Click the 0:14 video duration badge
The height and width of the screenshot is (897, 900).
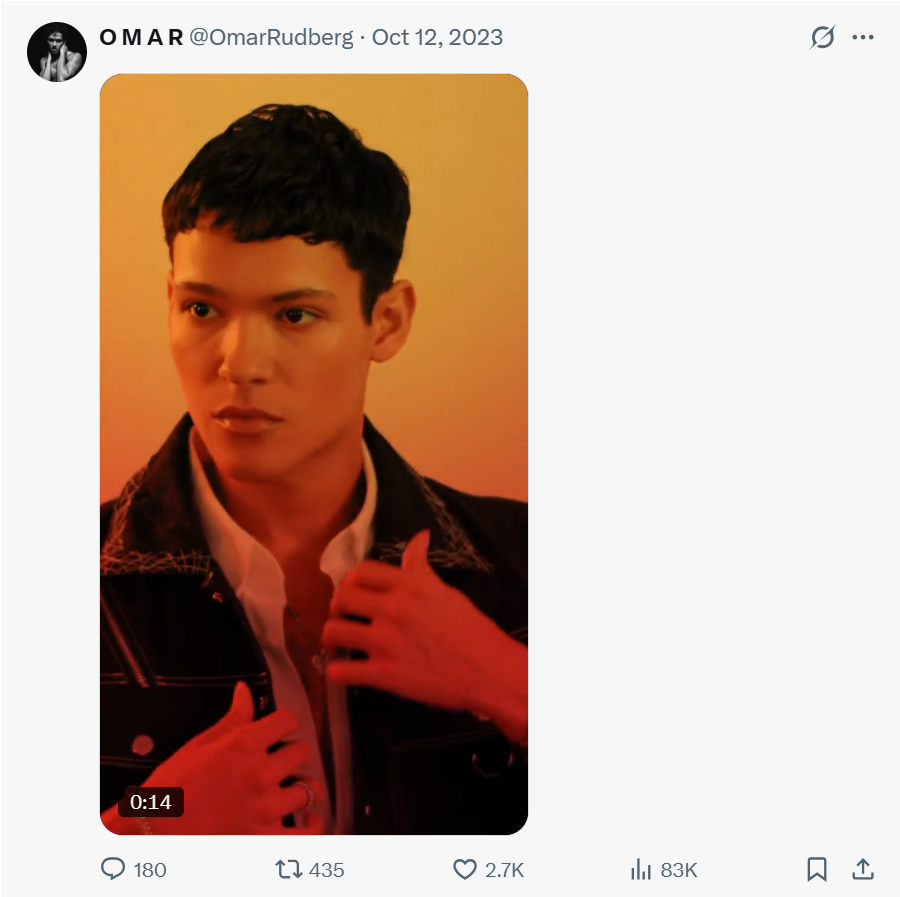click(151, 802)
